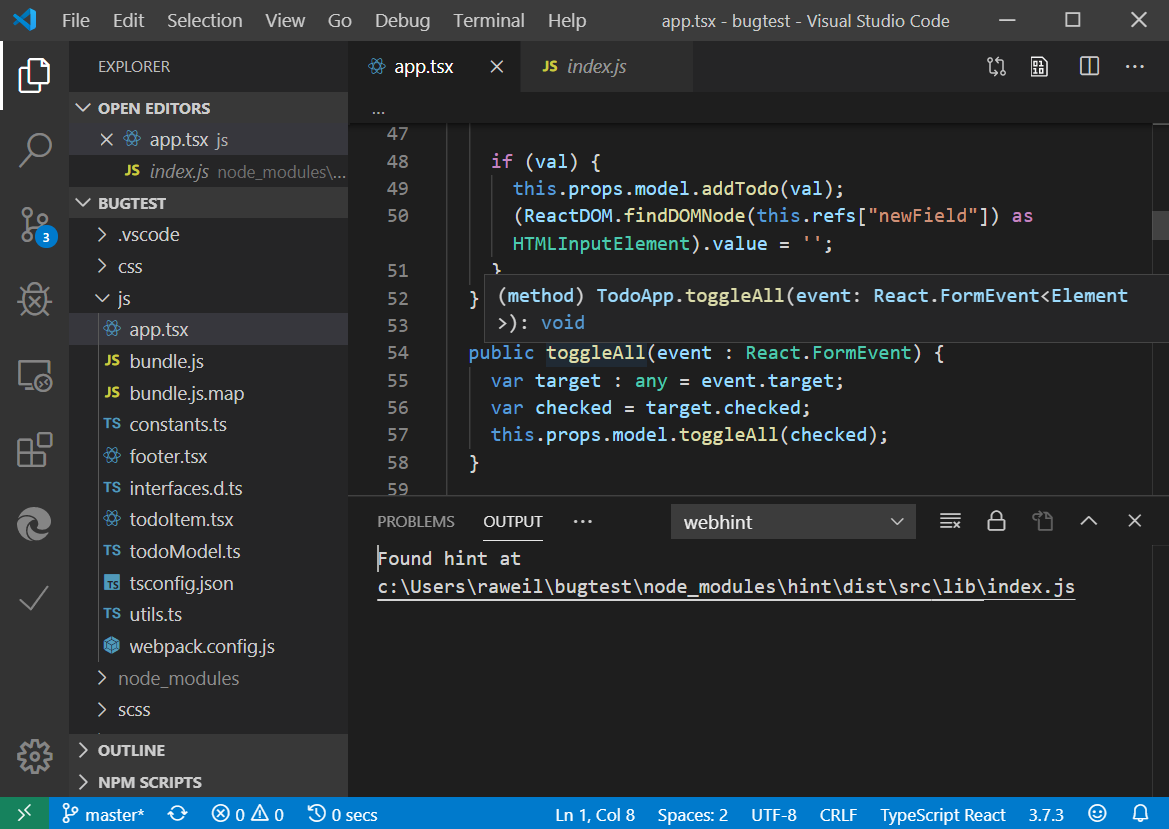This screenshot has width=1169, height=829.
Task: Open the File menu
Action: point(75,20)
